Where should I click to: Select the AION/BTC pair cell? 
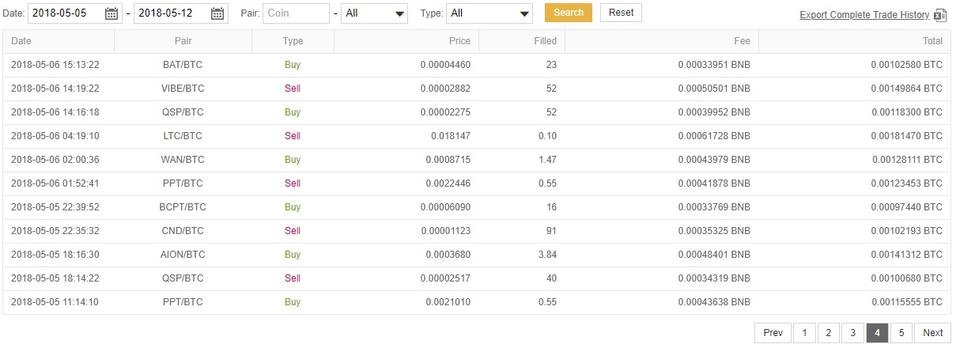tap(182, 255)
